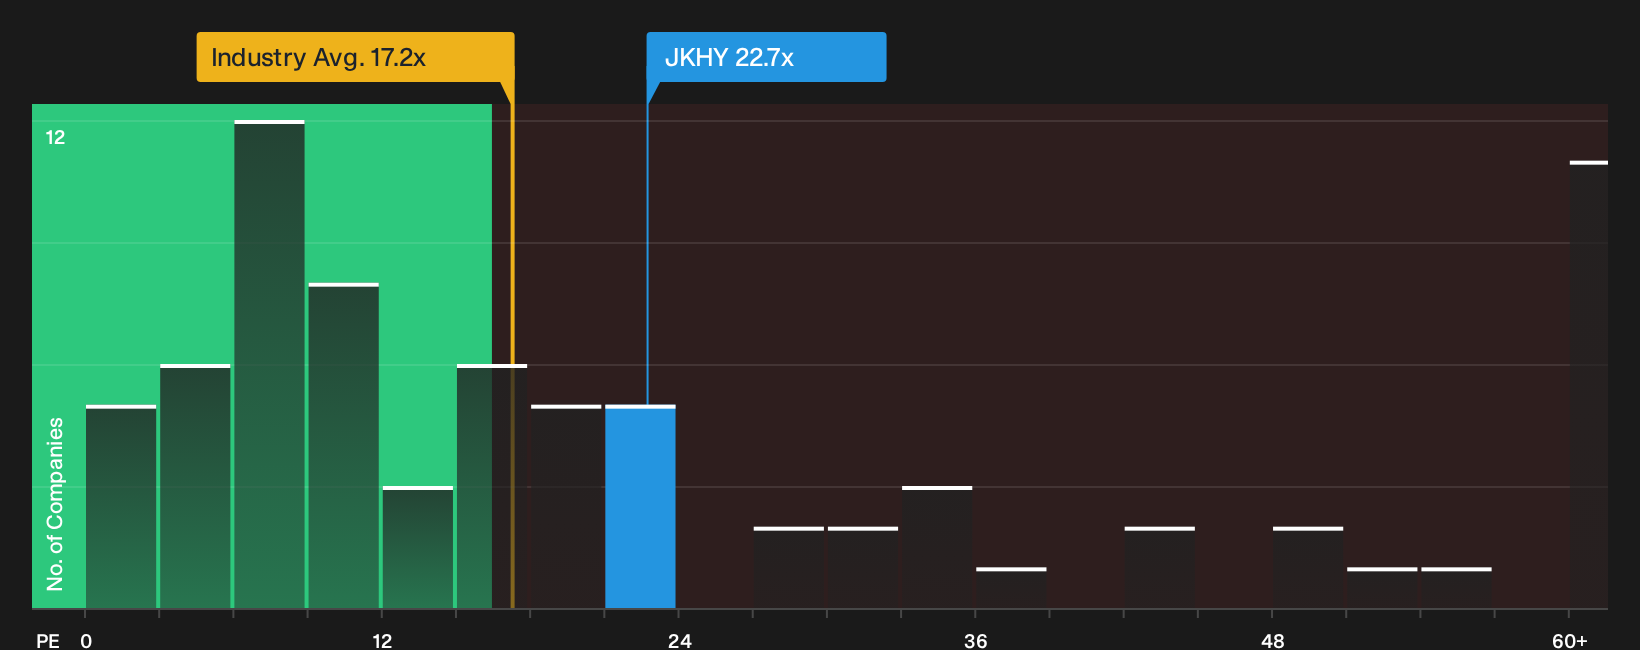Click the x-axis label 60+
Image resolution: width=1640 pixels, height=650 pixels.
pyautogui.click(x=1569, y=640)
